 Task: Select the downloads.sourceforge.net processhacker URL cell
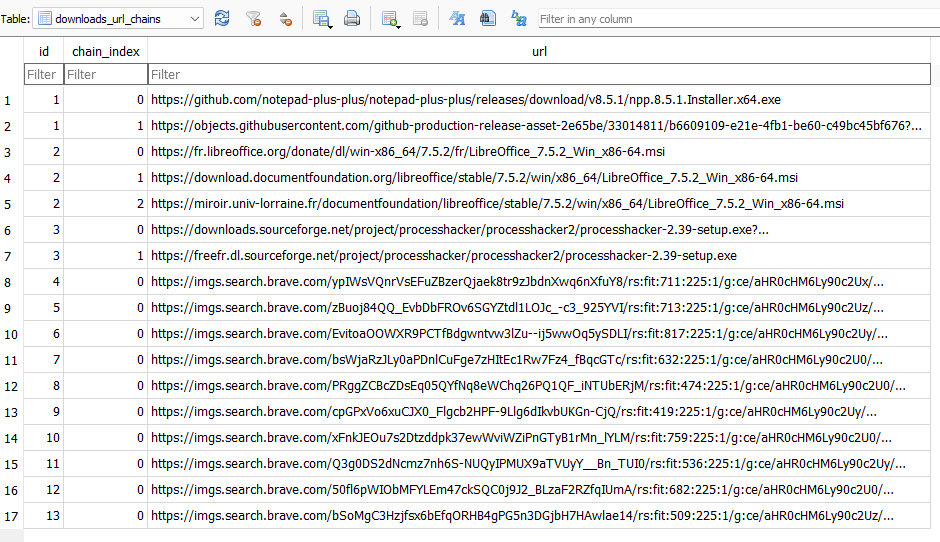[x=539, y=230]
